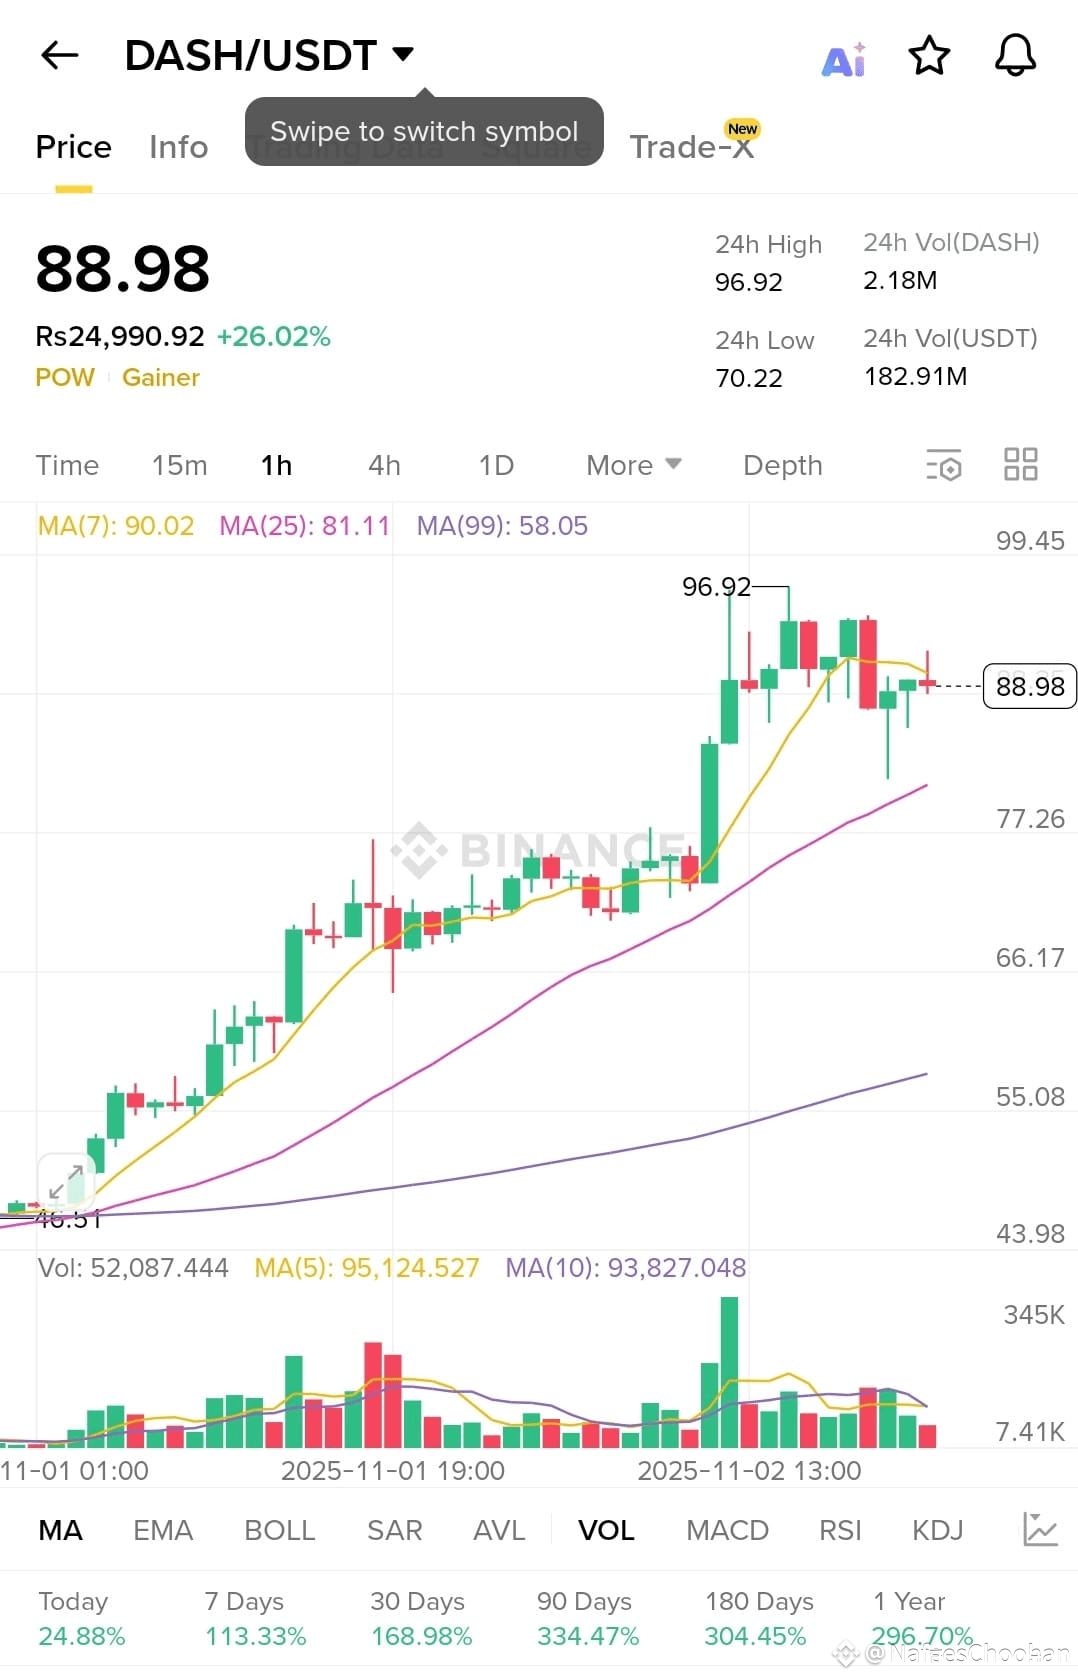Viewport: 1078px width, 1679px height.
Task: Switch the chart to Depth view
Action: [x=783, y=465]
